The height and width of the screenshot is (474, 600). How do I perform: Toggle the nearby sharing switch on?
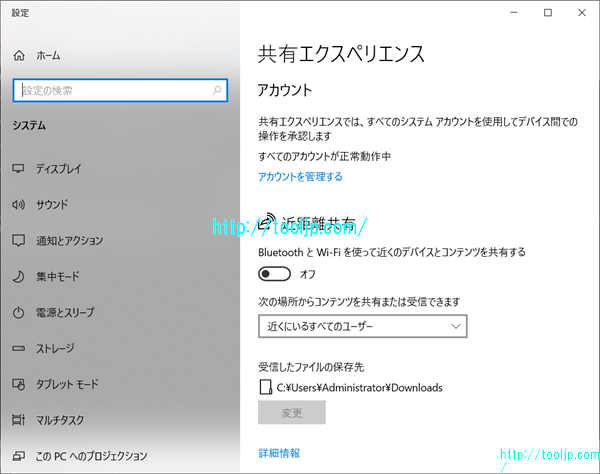(x=274, y=274)
